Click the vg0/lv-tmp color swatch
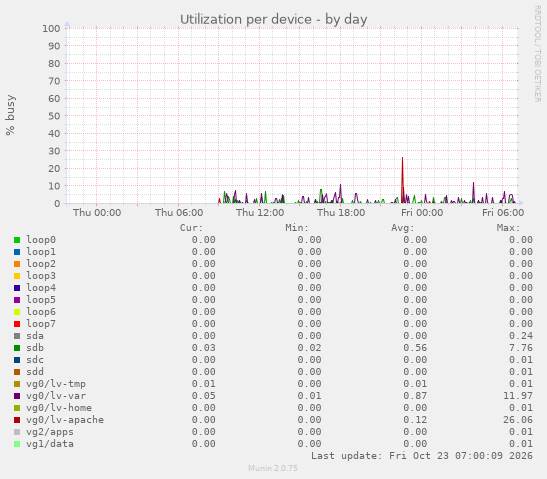547x479 pixels. 17,384
